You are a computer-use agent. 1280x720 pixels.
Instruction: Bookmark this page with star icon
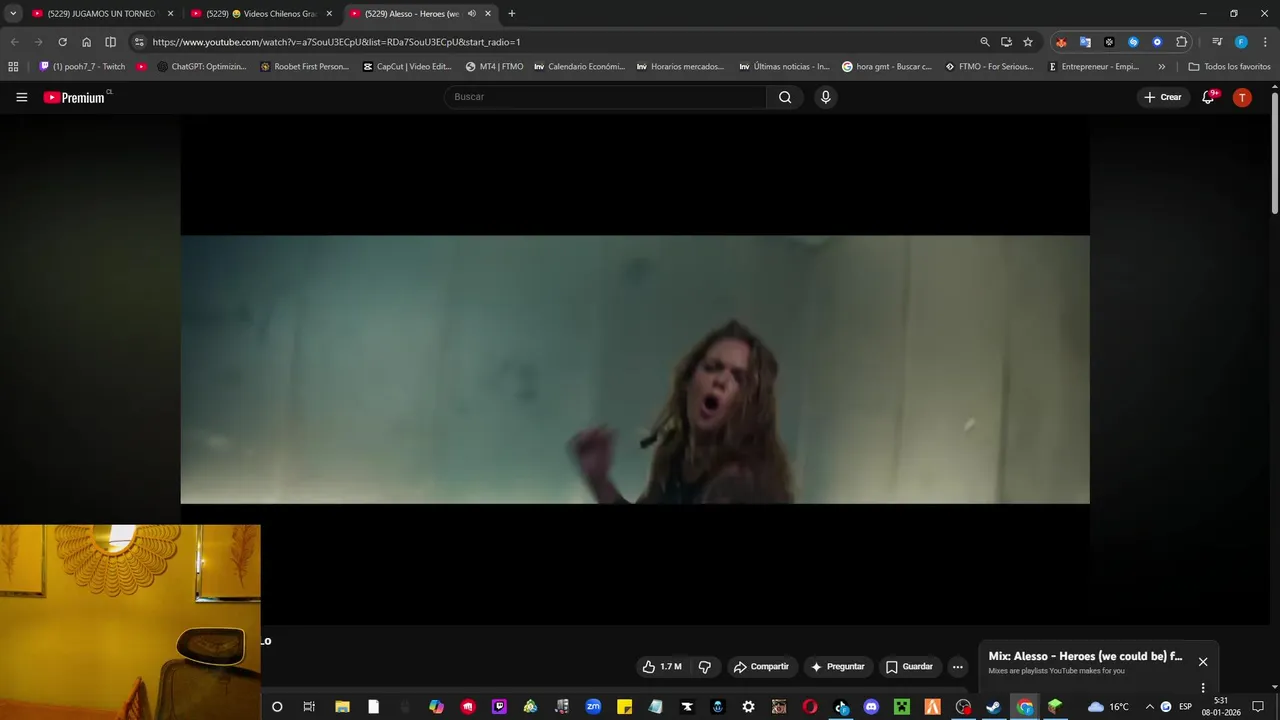1028,42
